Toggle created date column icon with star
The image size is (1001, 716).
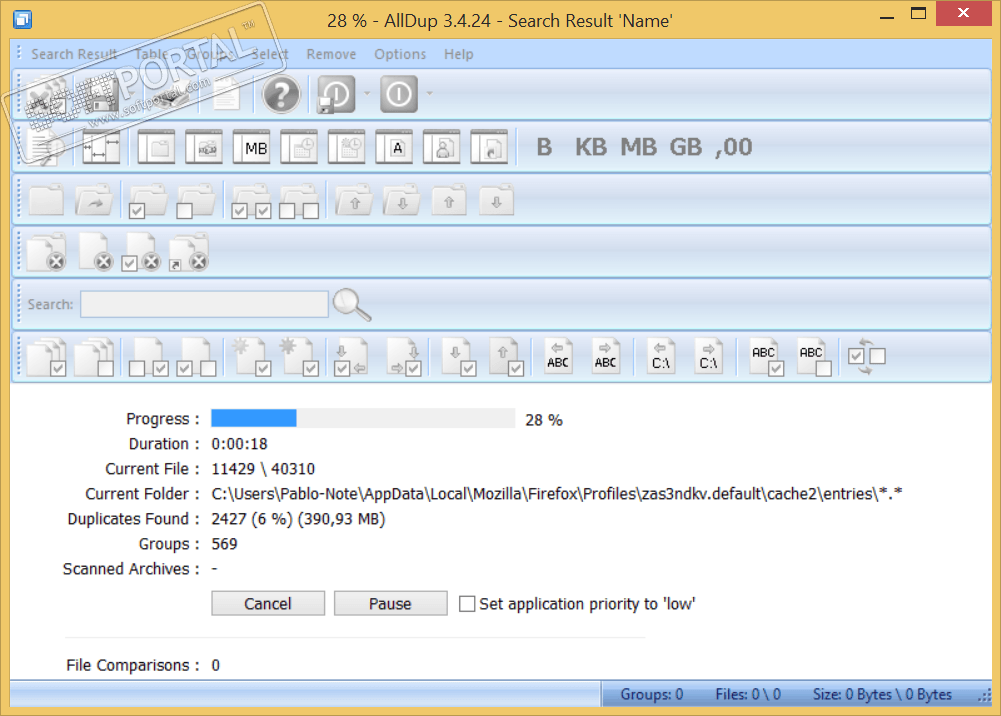tap(347, 147)
